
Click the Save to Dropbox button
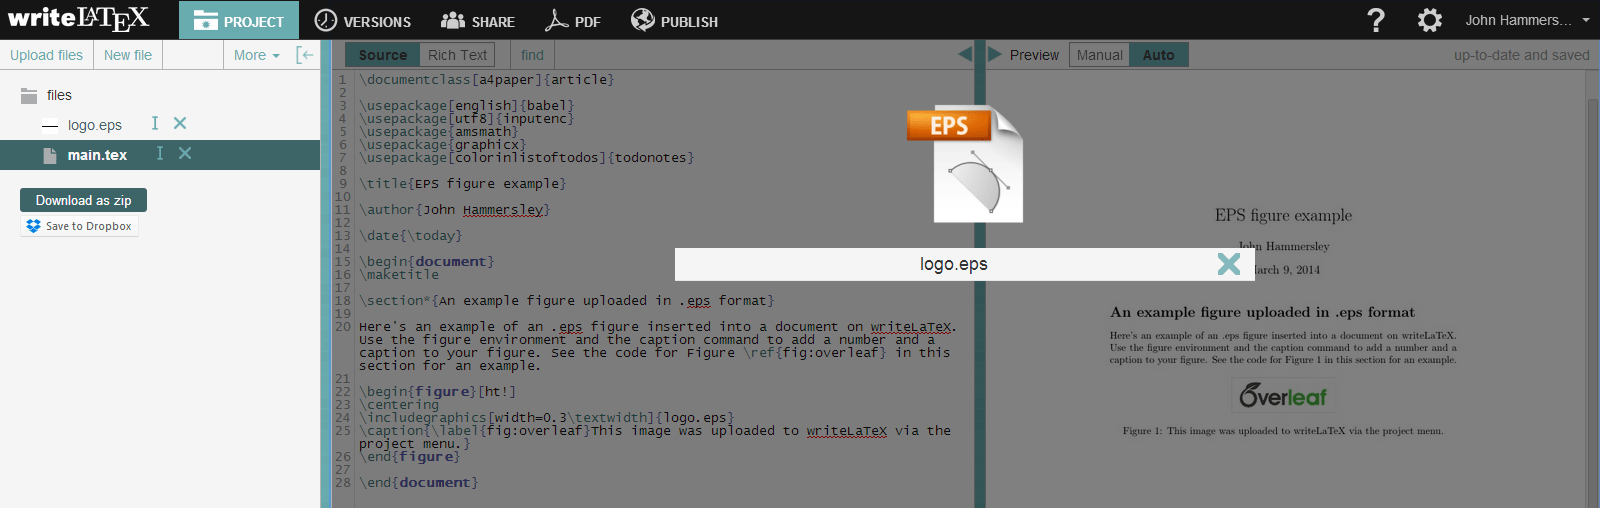coord(80,226)
